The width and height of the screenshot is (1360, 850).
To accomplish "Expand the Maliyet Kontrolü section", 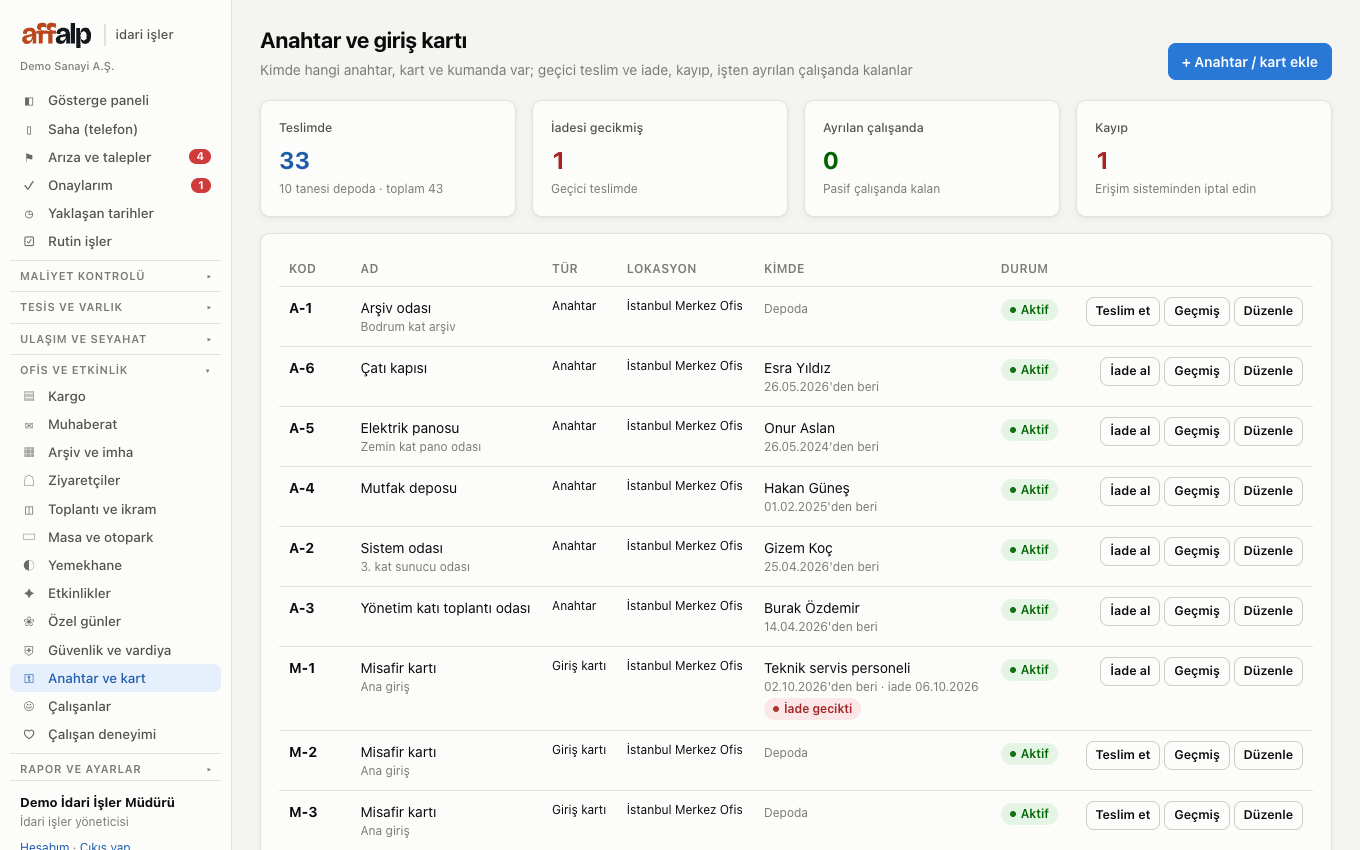I will click(116, 276).
